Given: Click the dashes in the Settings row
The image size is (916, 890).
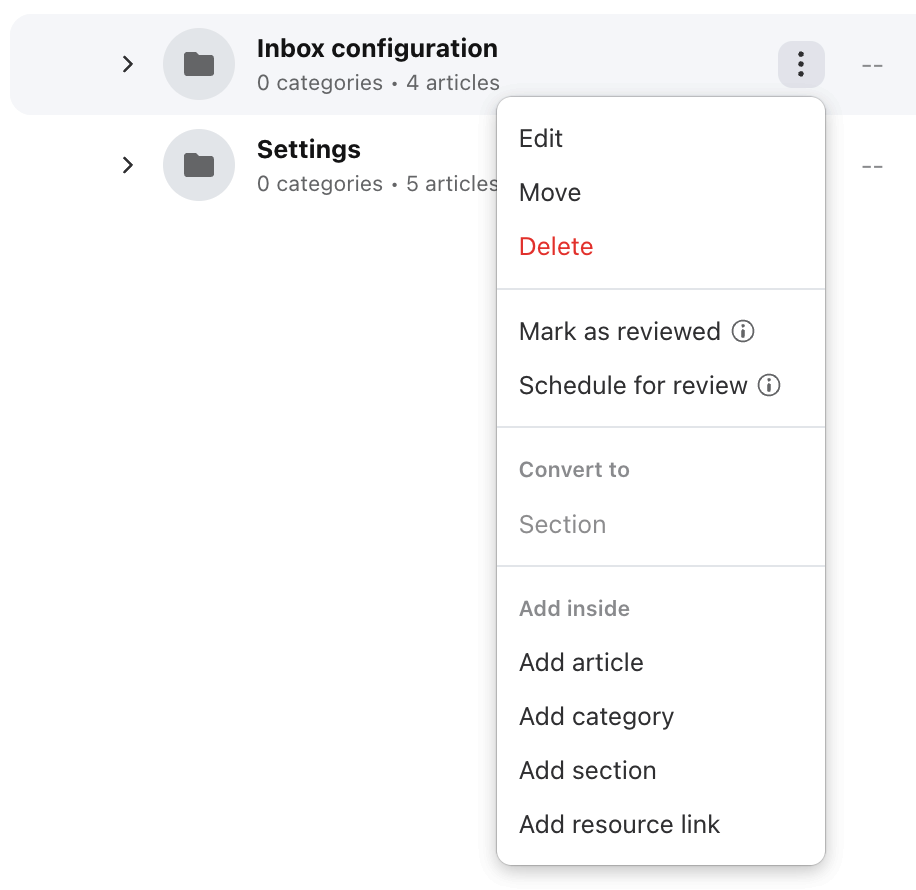Looking at the screenshot, I should click(872, 167).
